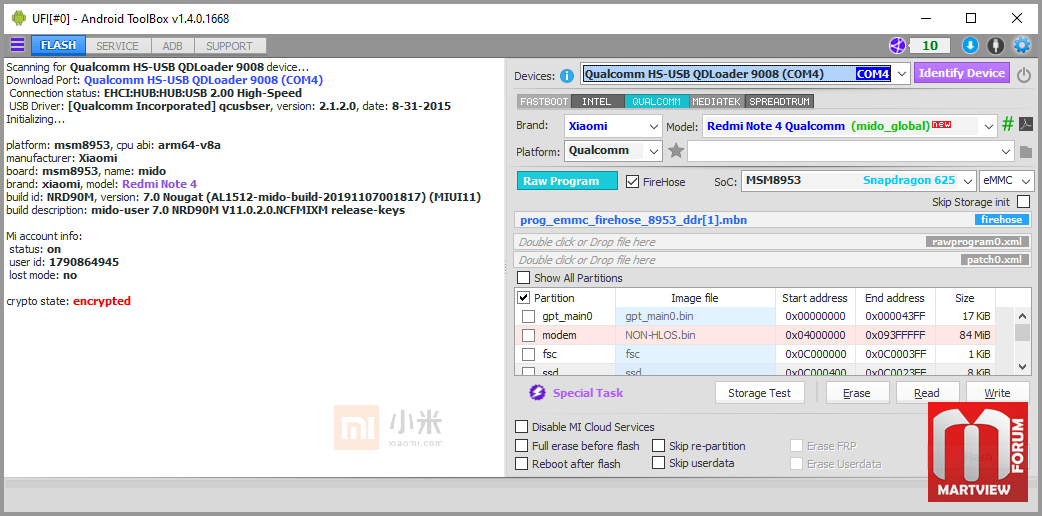
Task: Expand the Devices COM port dropdown
Action: coord(901,74)
